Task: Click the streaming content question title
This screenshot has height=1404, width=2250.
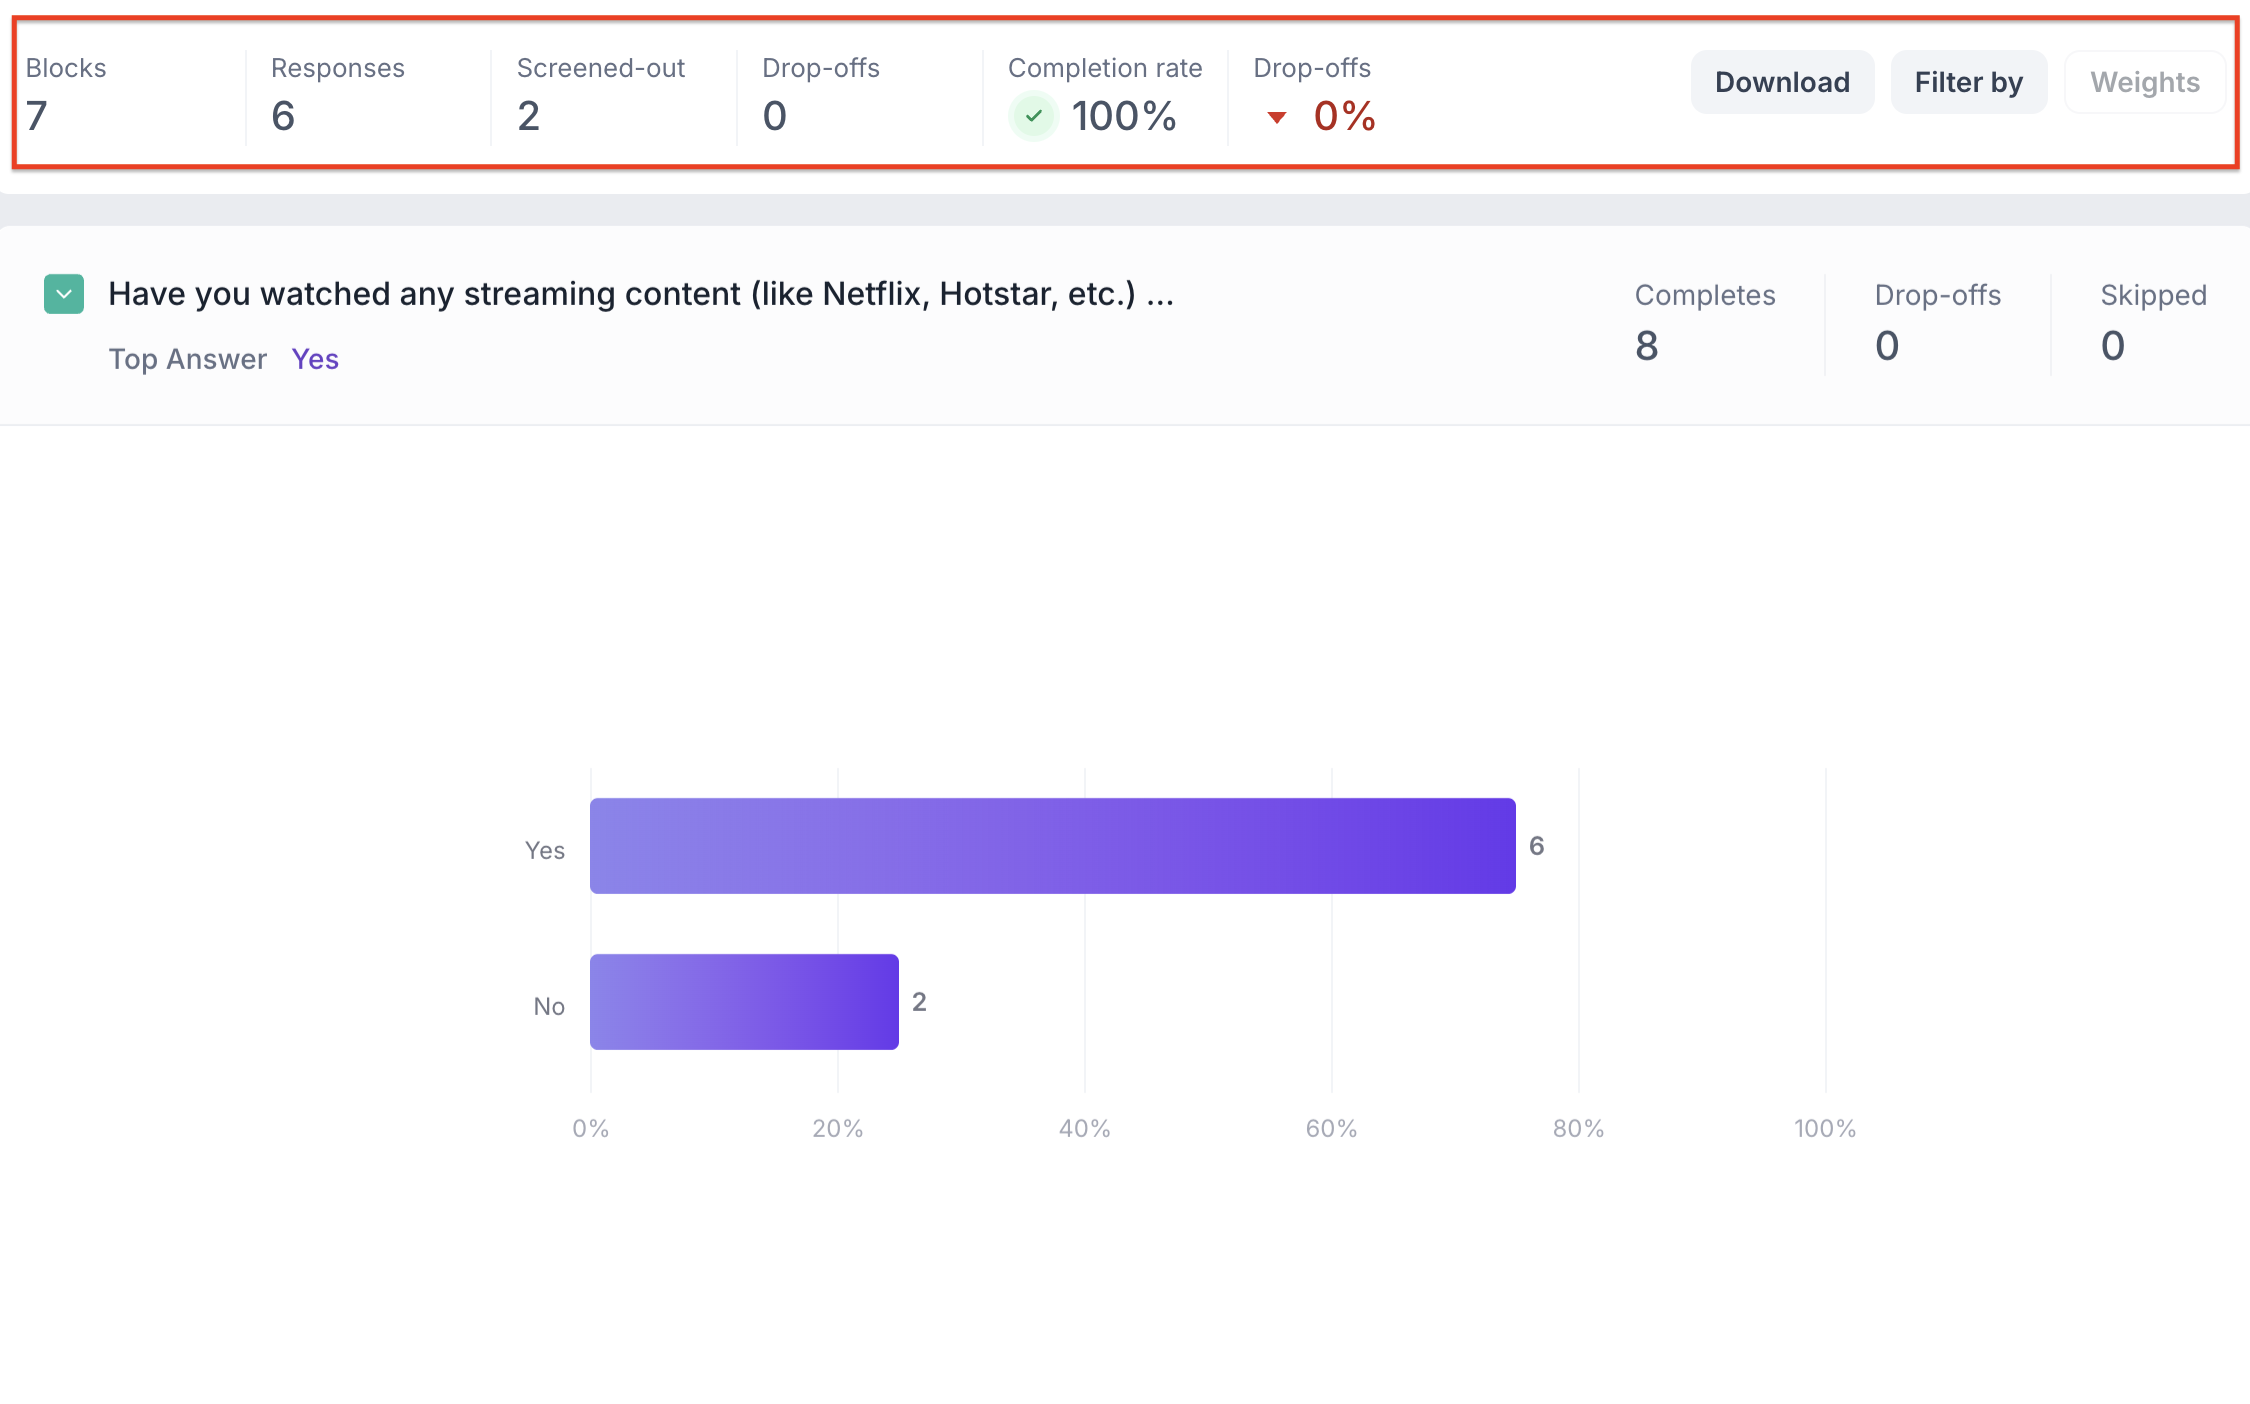Action: click(x=640, y=294)
